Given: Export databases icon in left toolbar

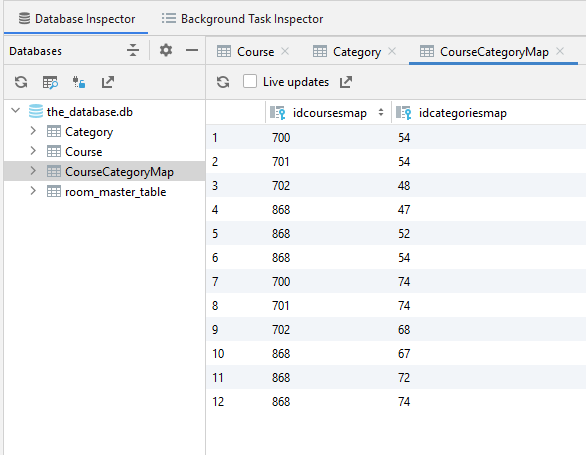Looking at the screenshot, I should click(x=108, y=82).
